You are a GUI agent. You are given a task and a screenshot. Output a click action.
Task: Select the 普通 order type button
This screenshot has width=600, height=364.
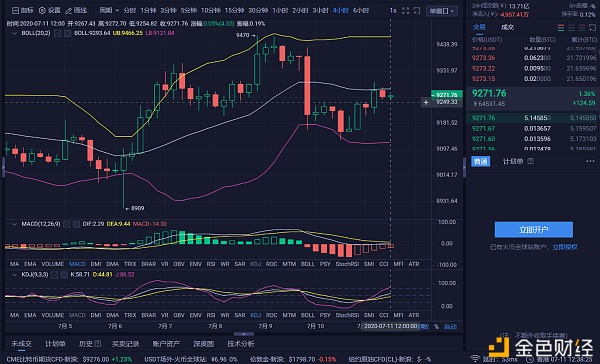(x=480, y=161)
